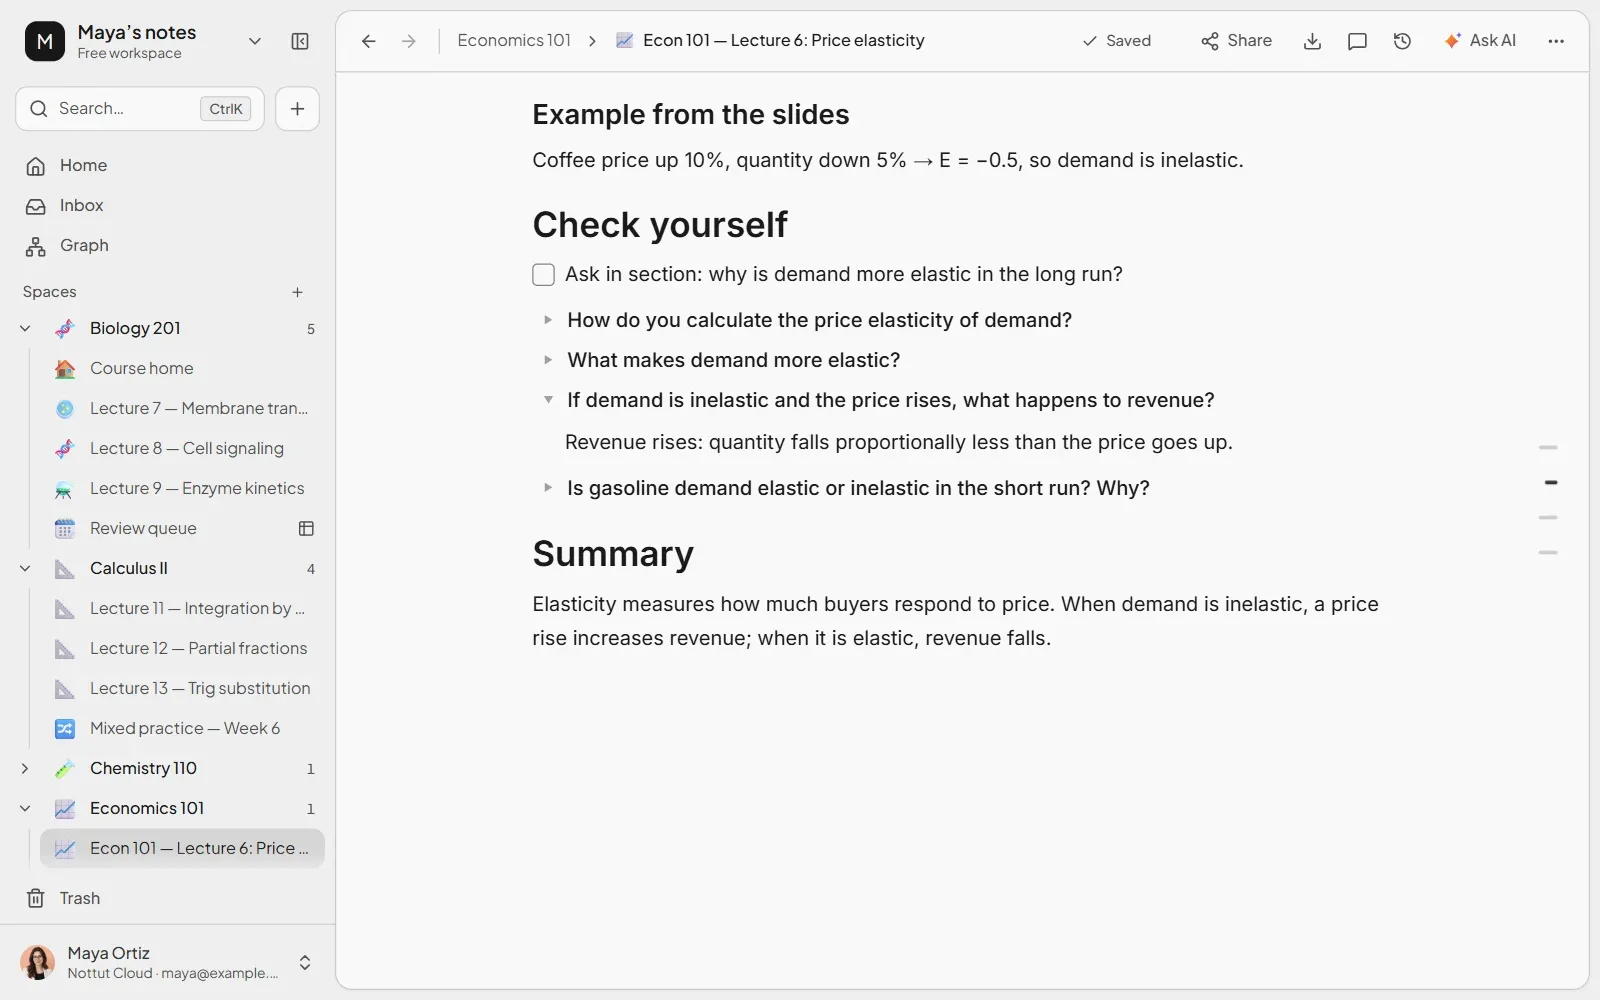Click the 'Check yourself' heading
The width and height of the screenshot is (1600, 1000).
[660, 225]
